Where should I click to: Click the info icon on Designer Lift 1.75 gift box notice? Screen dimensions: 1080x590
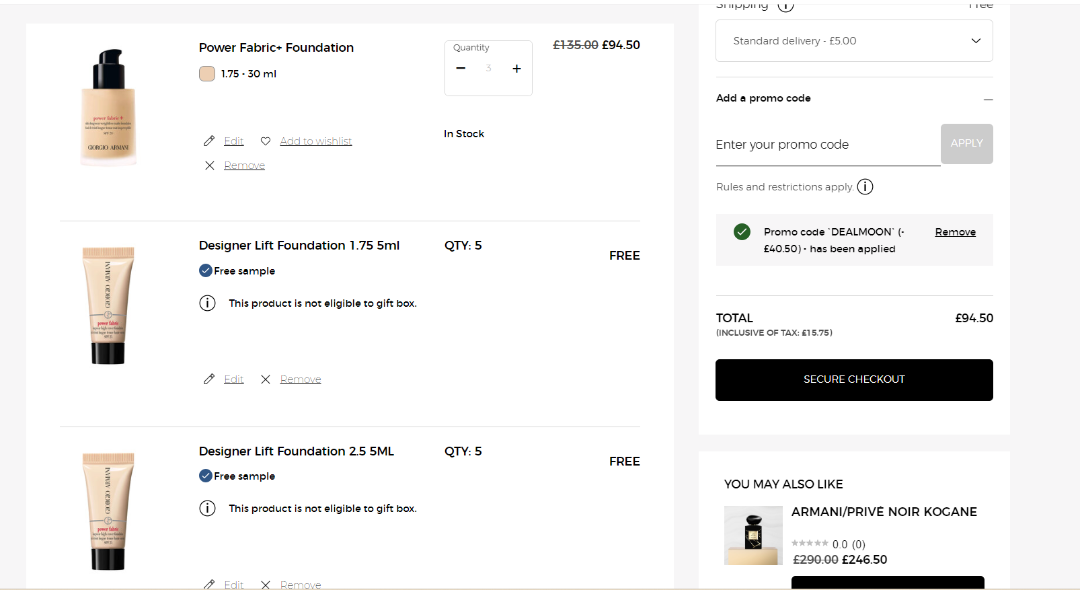207,303
